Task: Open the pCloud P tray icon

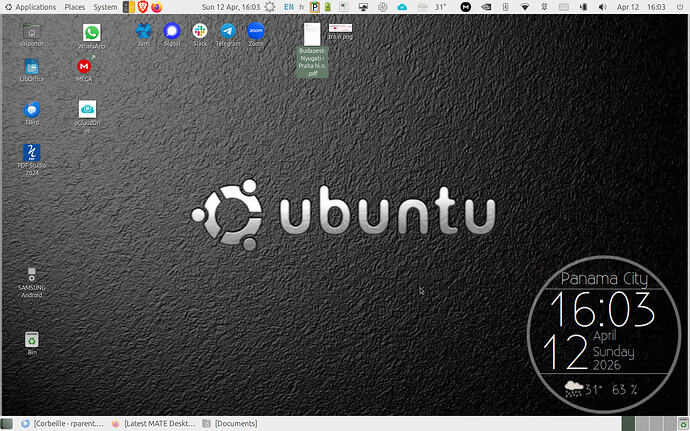Action: (315, 7)
